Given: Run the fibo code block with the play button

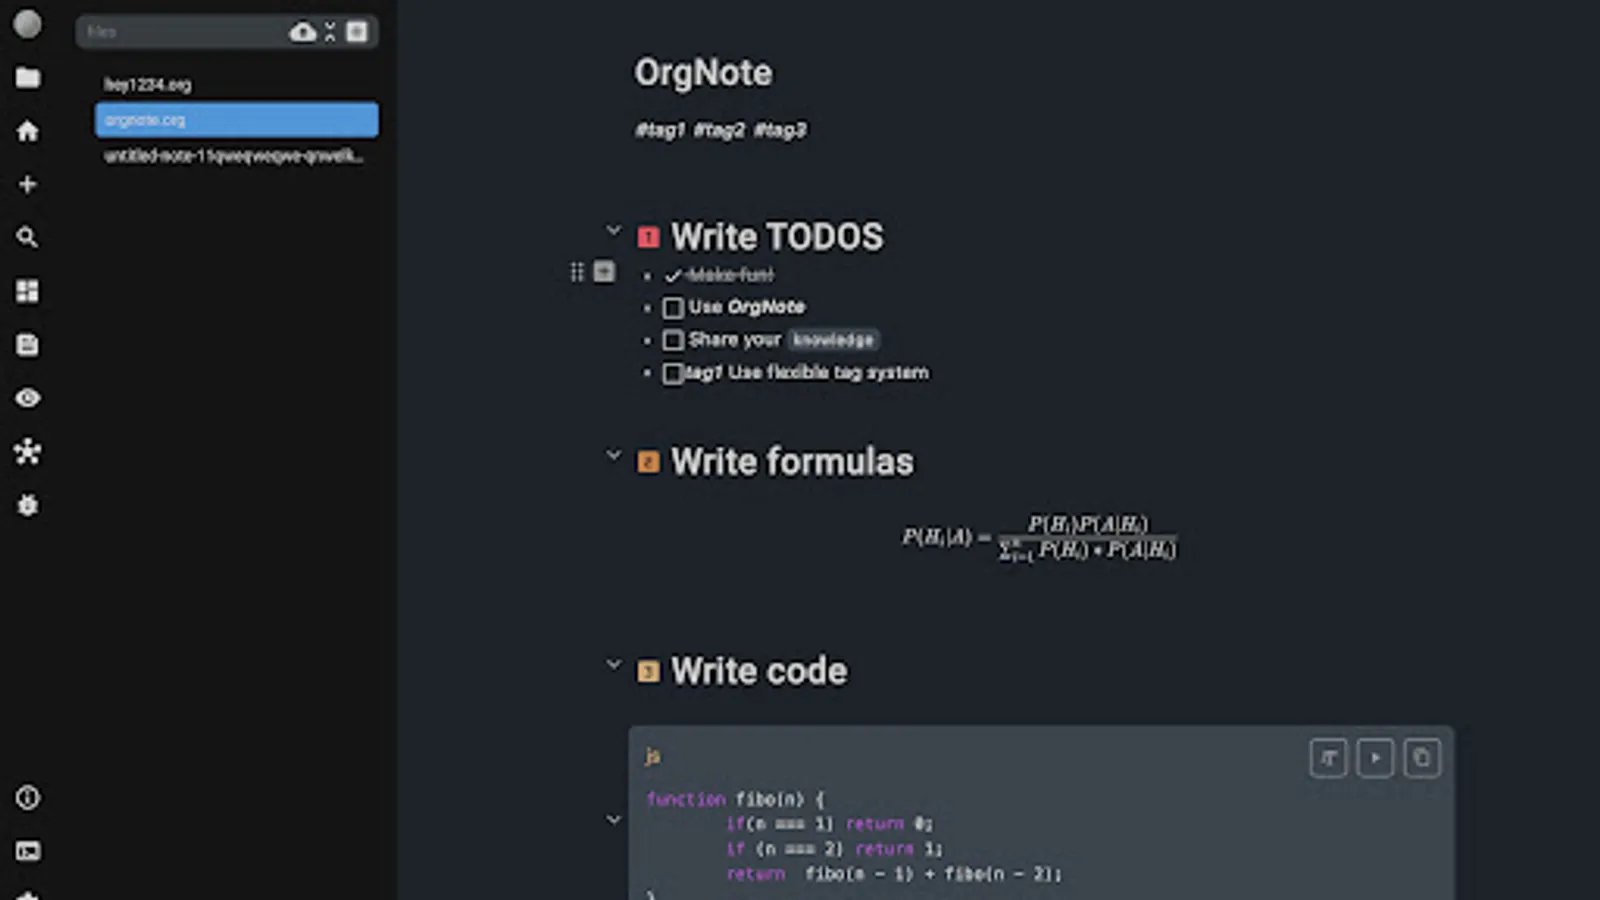Looking at the screenshot, I should point(1374,758).
